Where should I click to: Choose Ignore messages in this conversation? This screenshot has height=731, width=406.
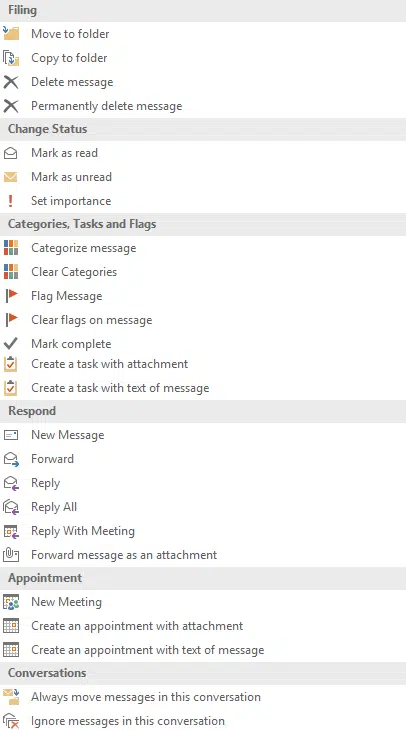pos(128,721)
